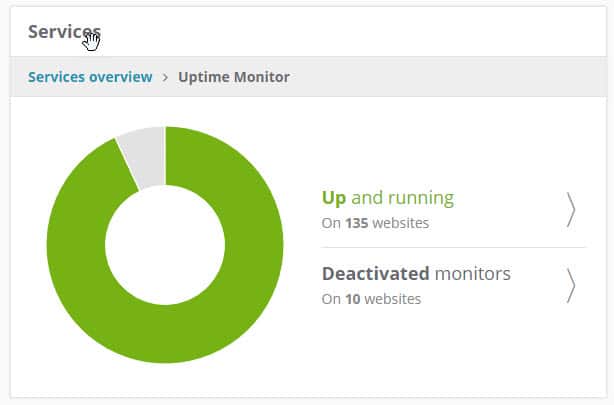Select the gray segment of donut chart
614x405 pixels.
point(146,157)
